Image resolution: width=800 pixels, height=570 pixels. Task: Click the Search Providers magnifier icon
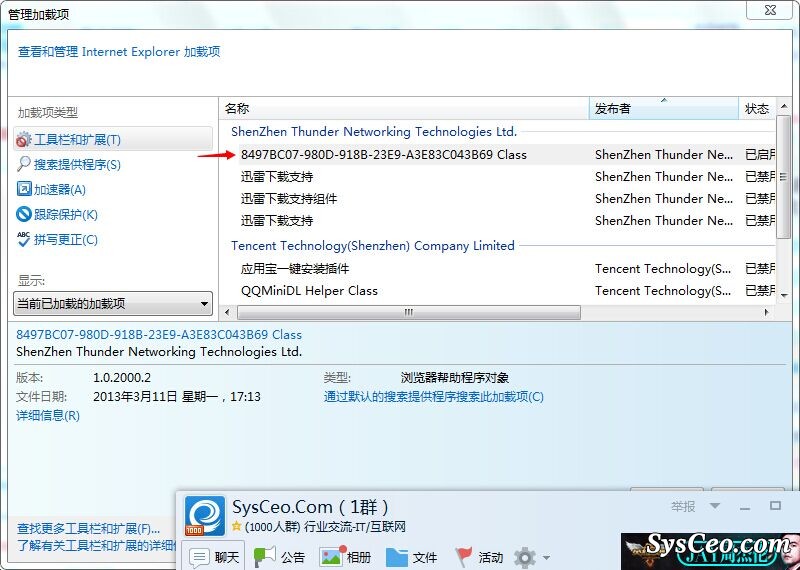[x=23, y=164]
